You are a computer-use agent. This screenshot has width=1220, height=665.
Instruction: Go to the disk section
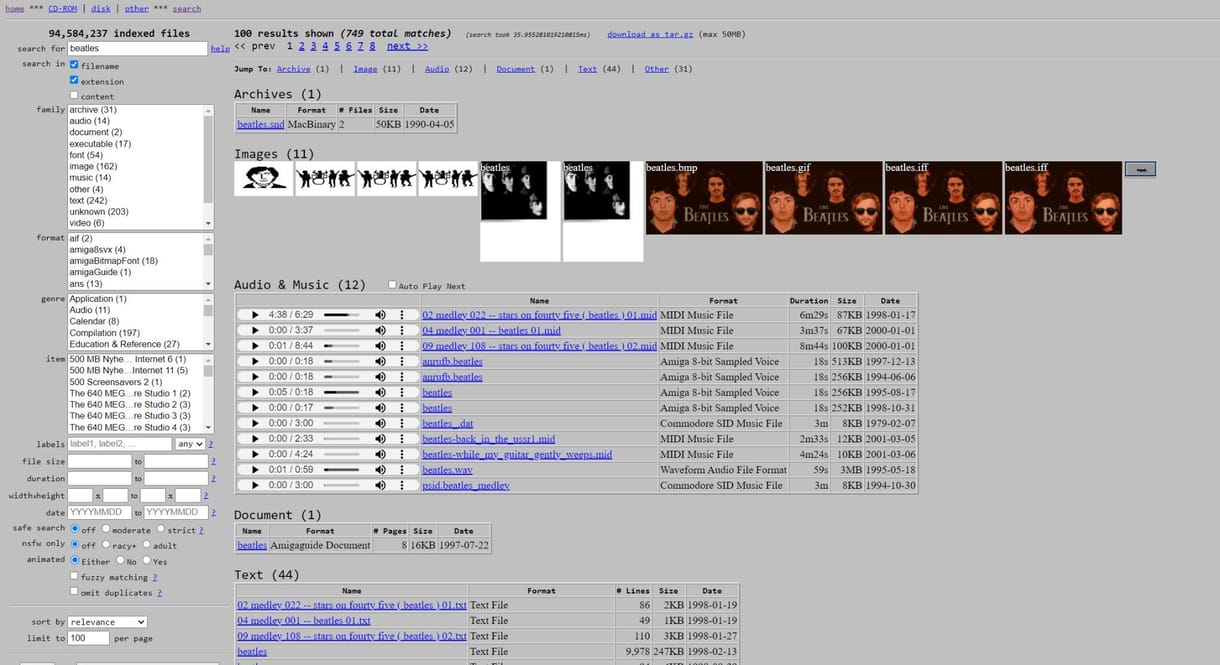[101, 8]
